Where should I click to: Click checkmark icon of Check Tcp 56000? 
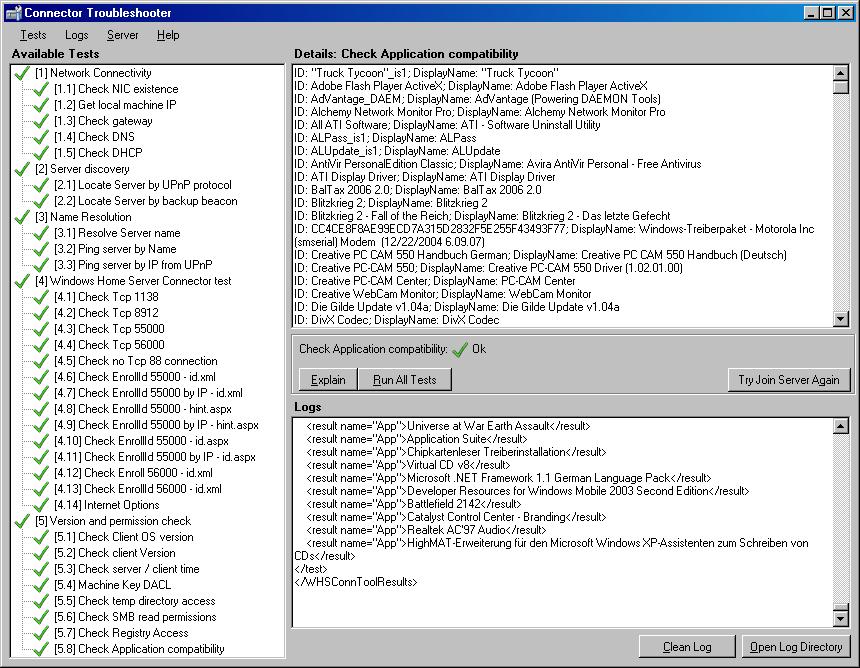[x=41, y=345]
